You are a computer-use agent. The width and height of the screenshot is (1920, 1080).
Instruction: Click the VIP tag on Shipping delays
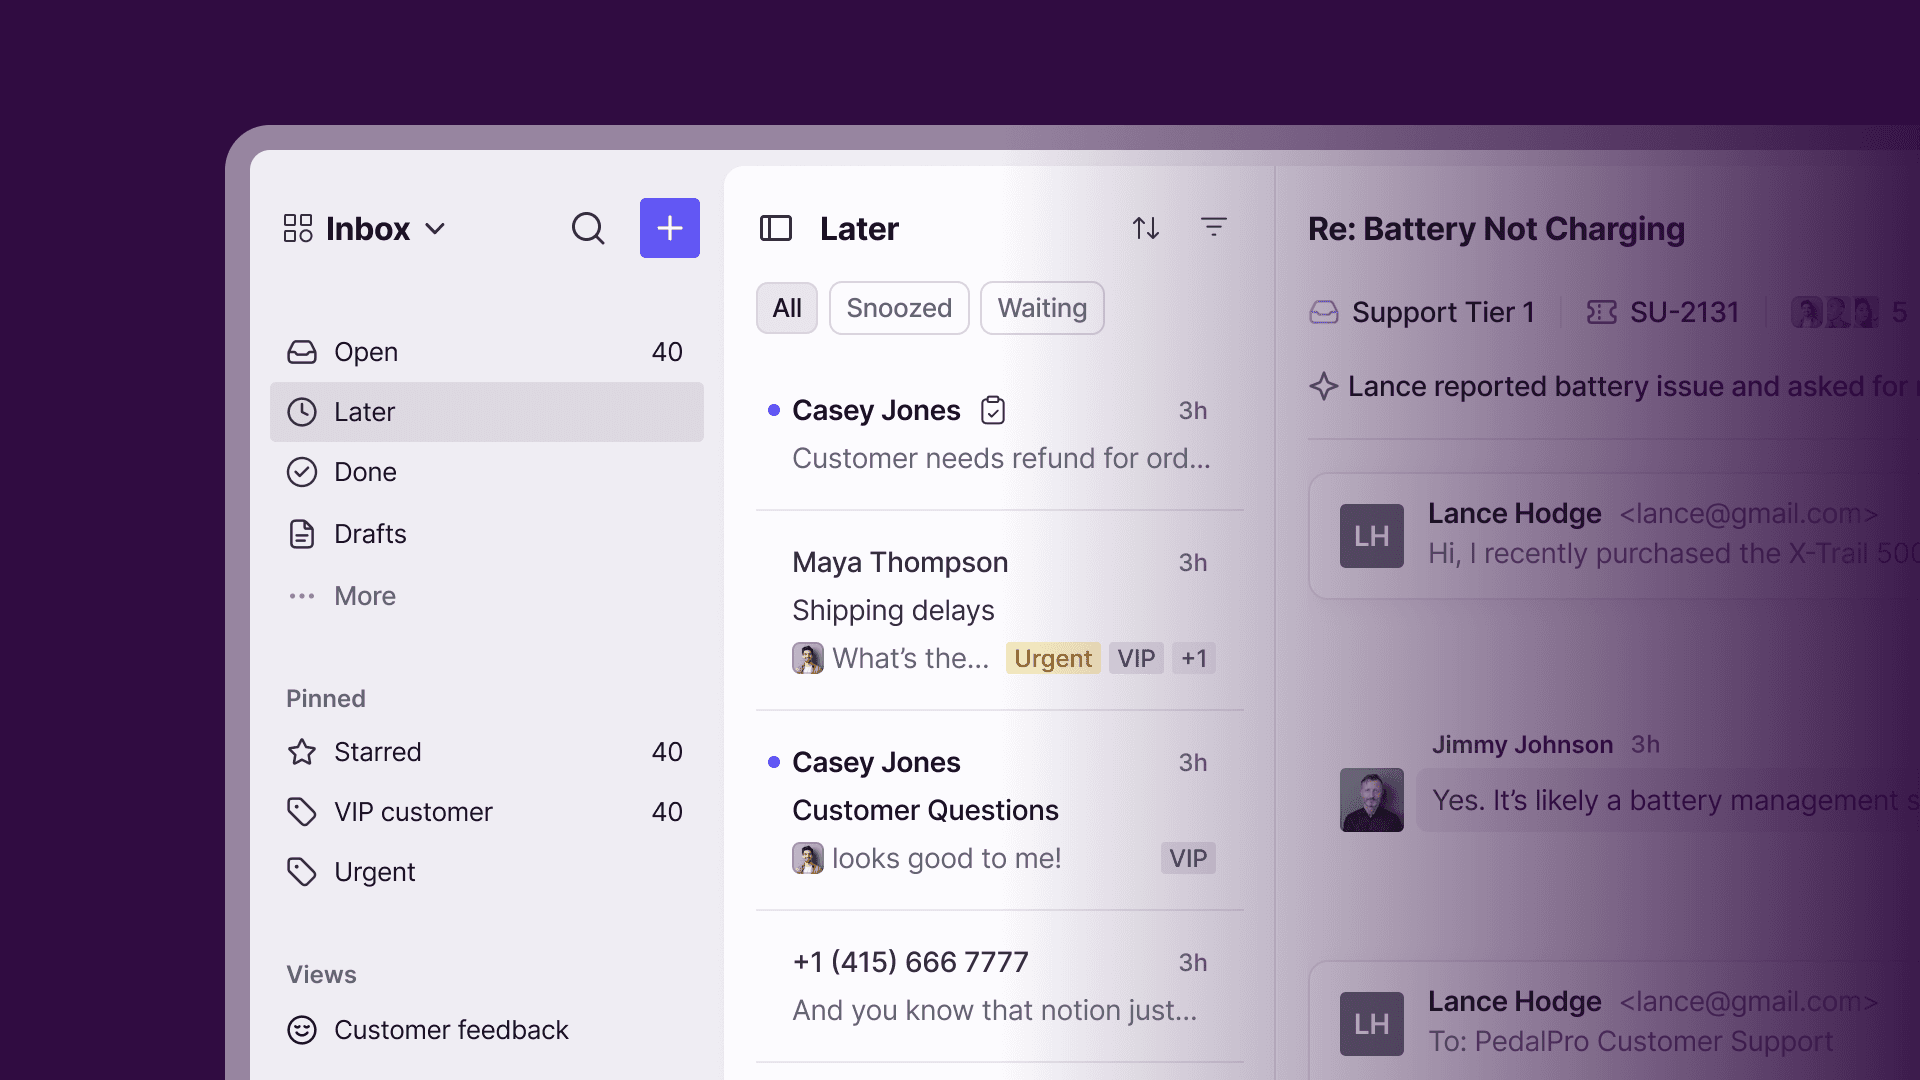click(1136, 658)
